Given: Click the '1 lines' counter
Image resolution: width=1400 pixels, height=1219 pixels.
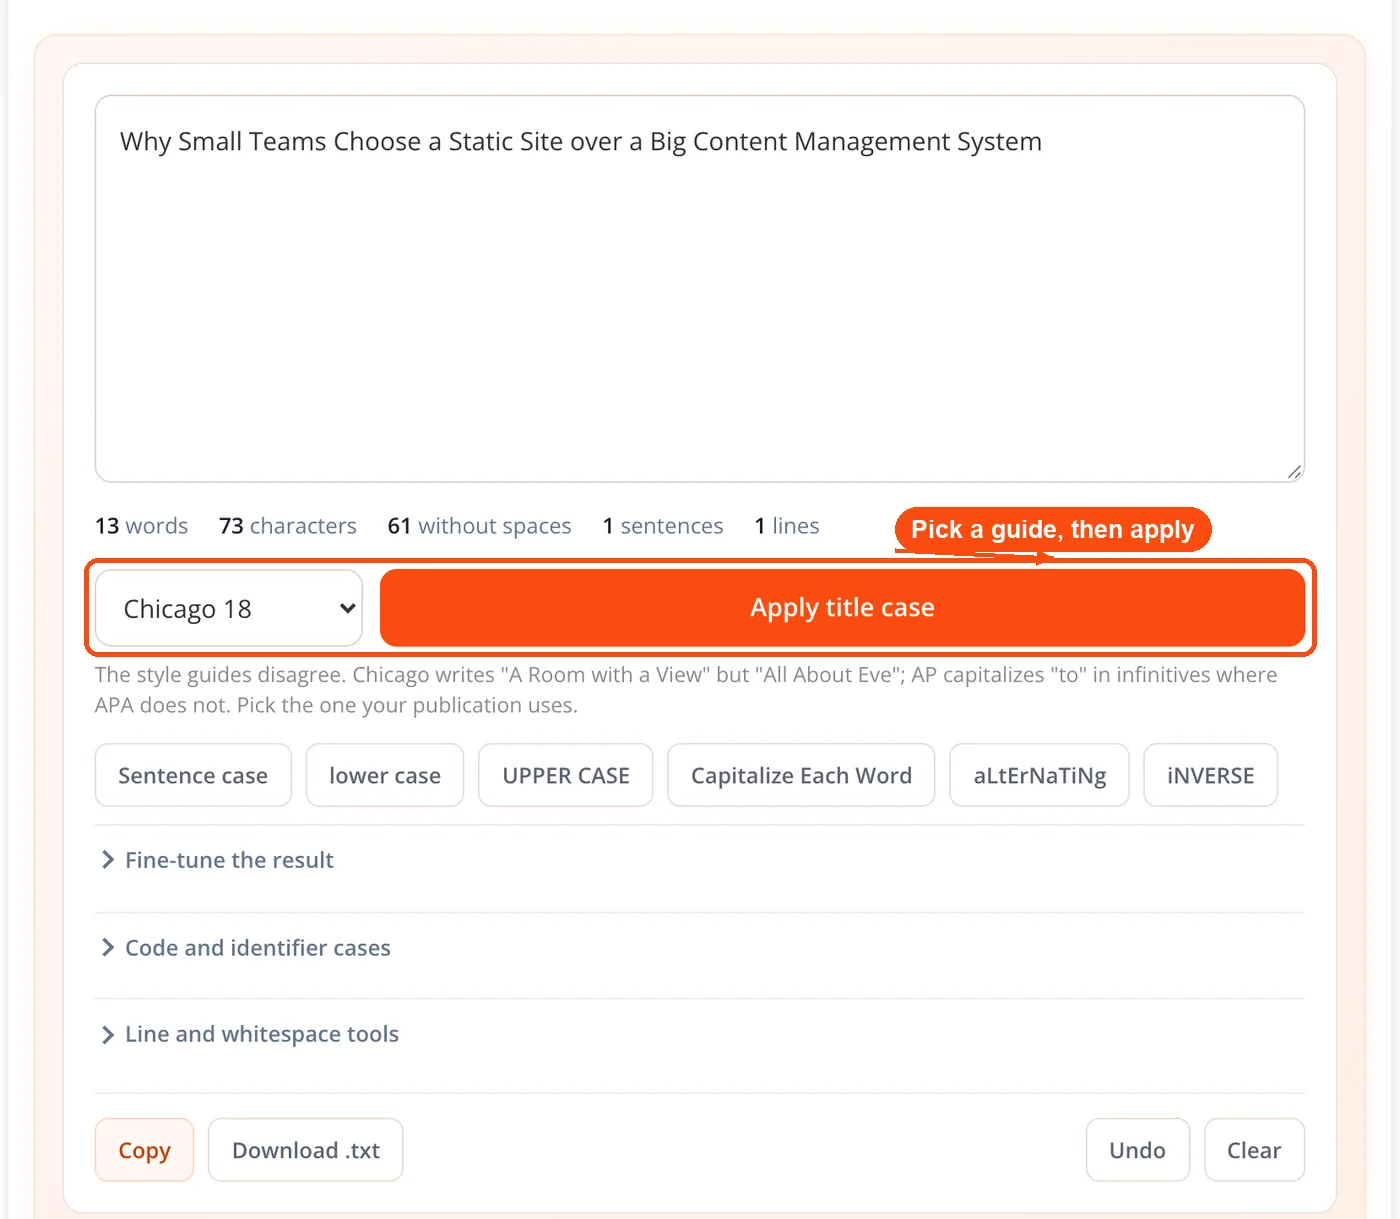Looking at the screenshot, I should pos(787,526).
